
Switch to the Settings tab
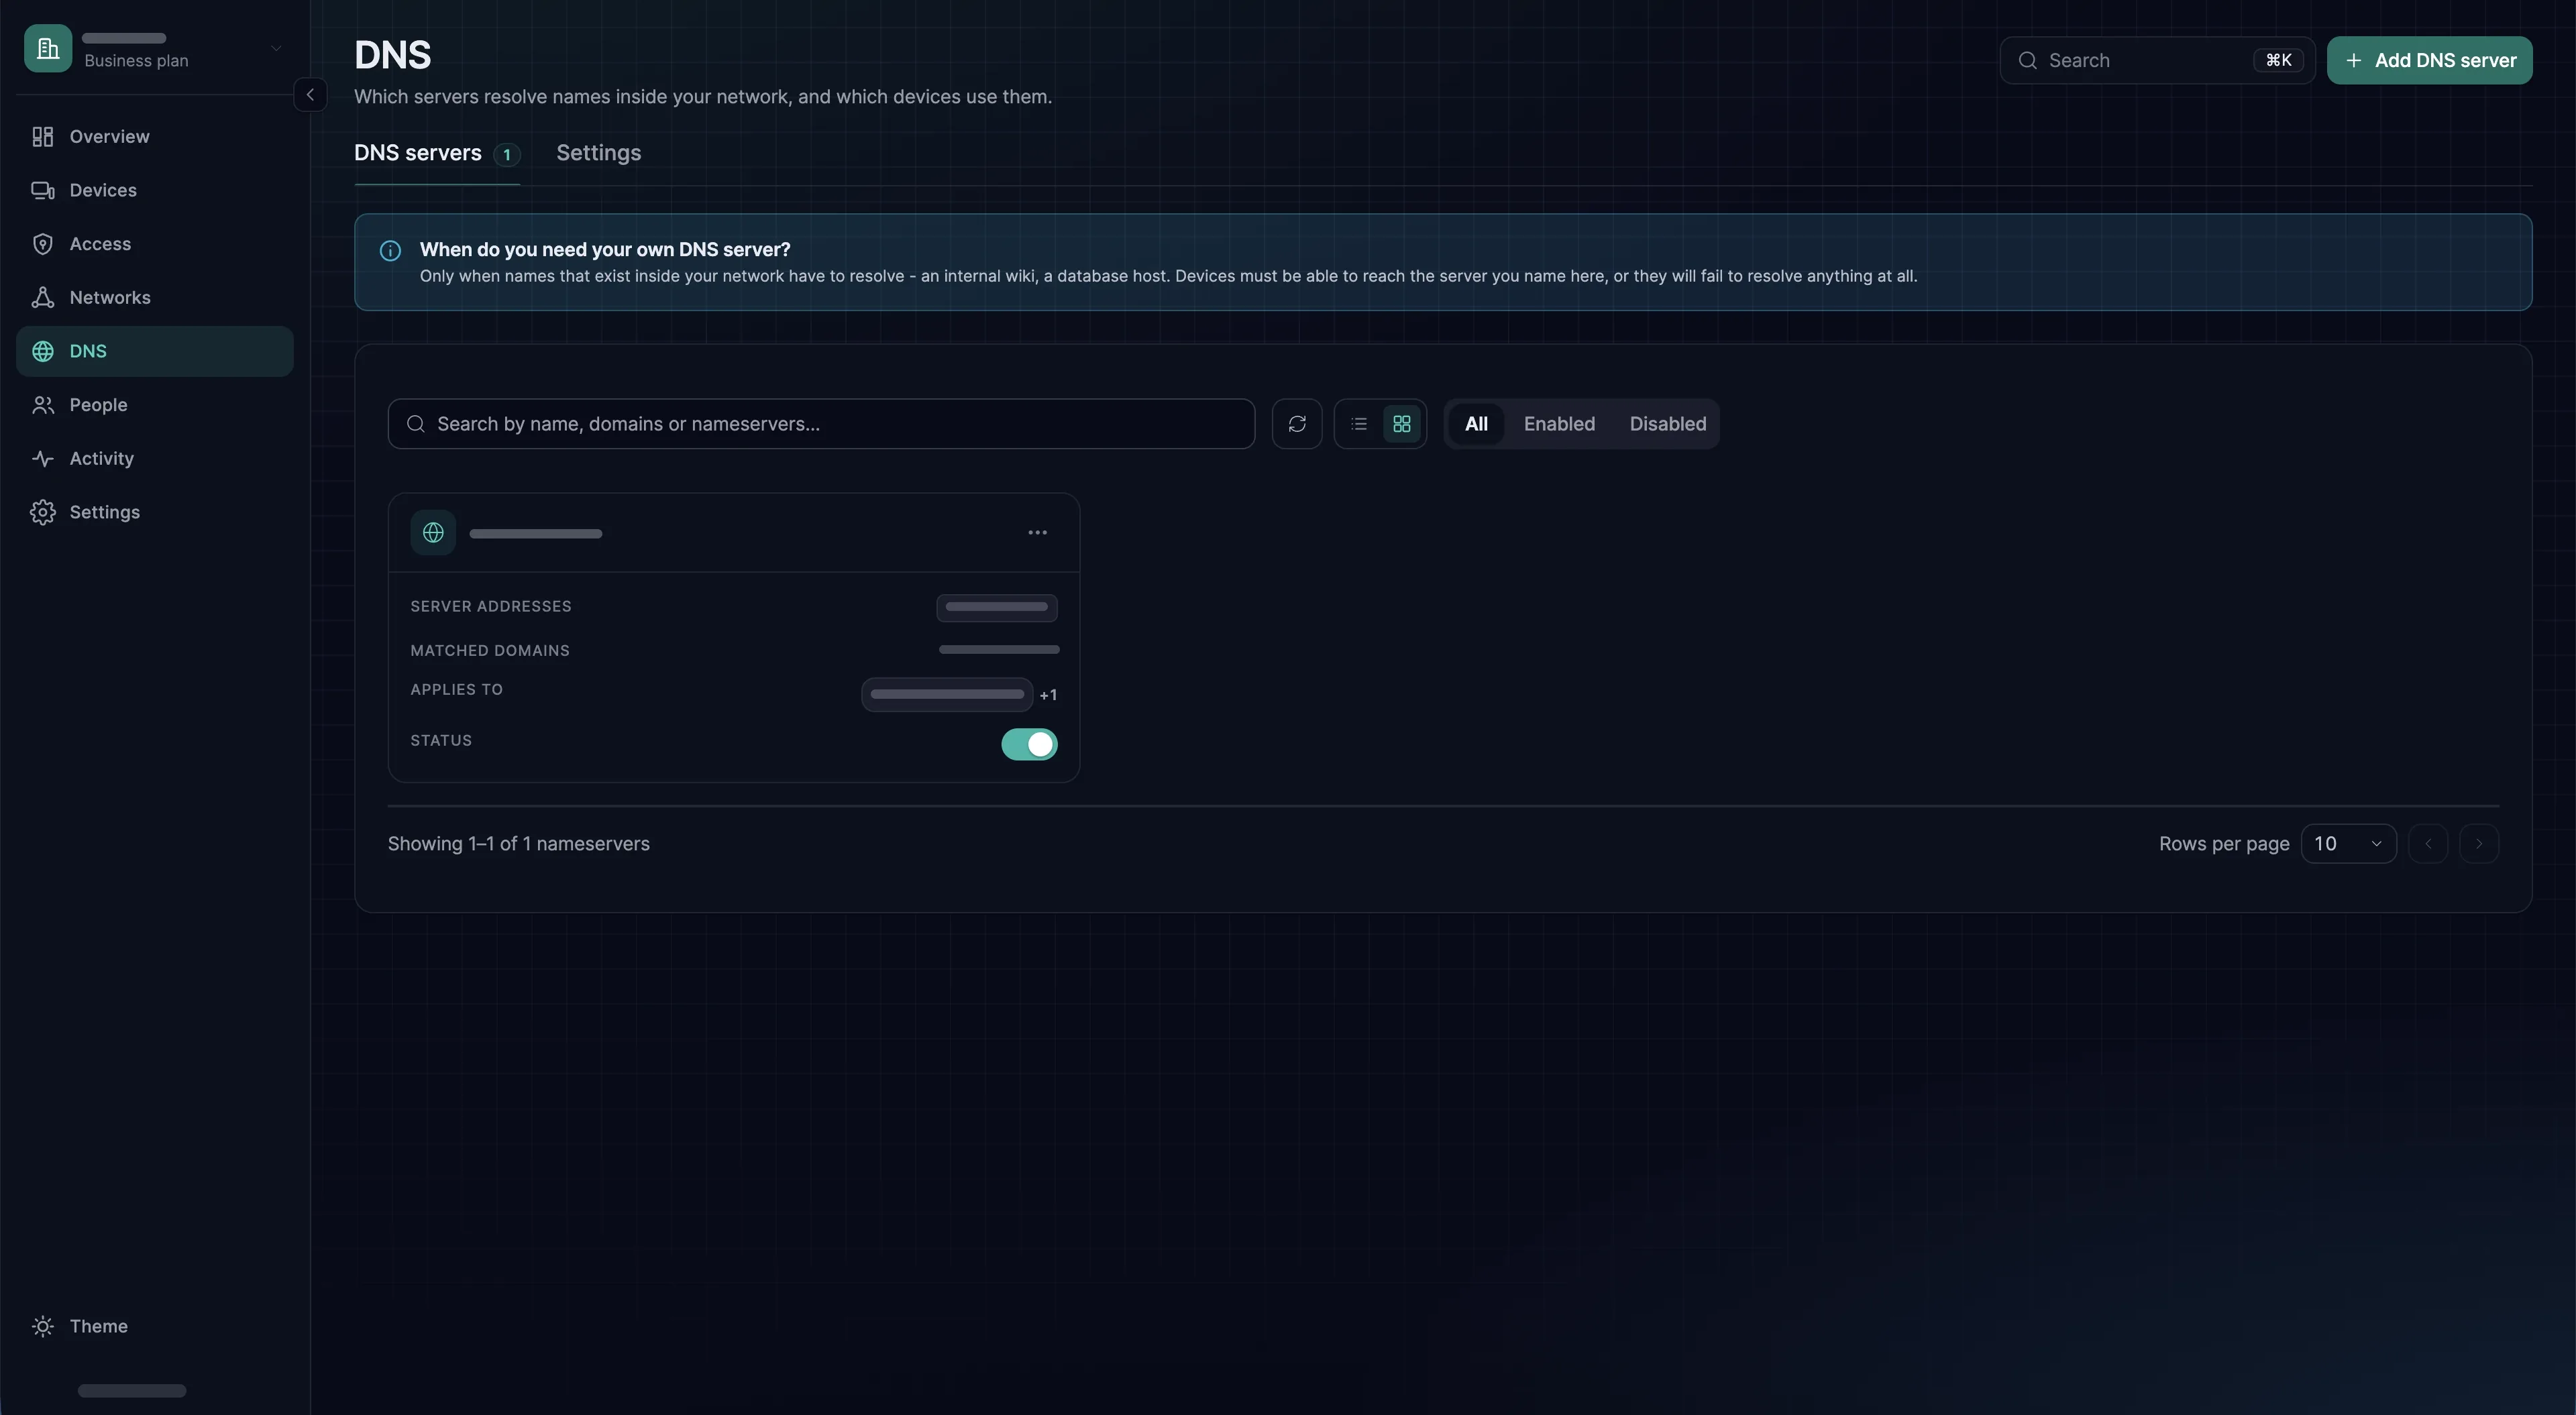tap(598, 153)
